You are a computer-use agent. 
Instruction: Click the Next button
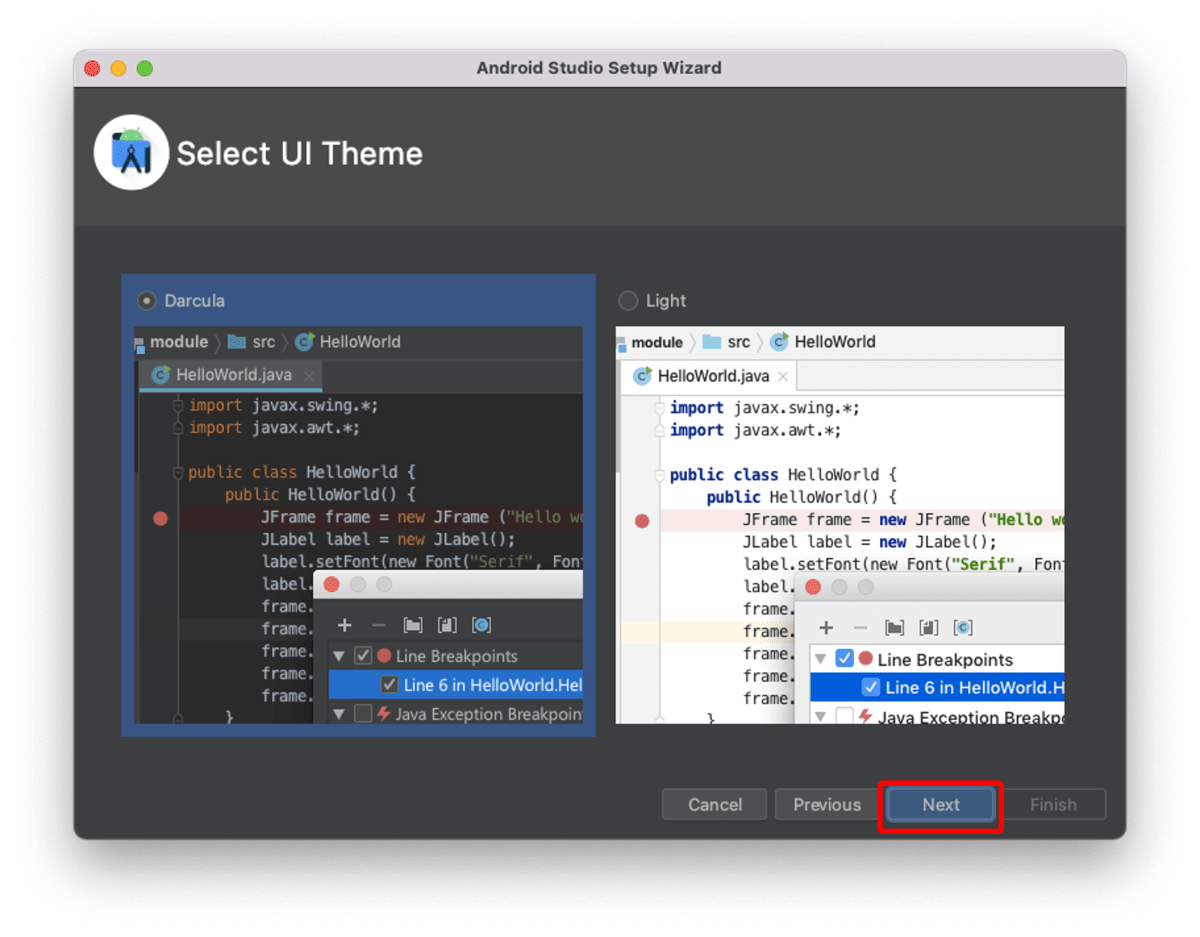[x=941, y=805]
